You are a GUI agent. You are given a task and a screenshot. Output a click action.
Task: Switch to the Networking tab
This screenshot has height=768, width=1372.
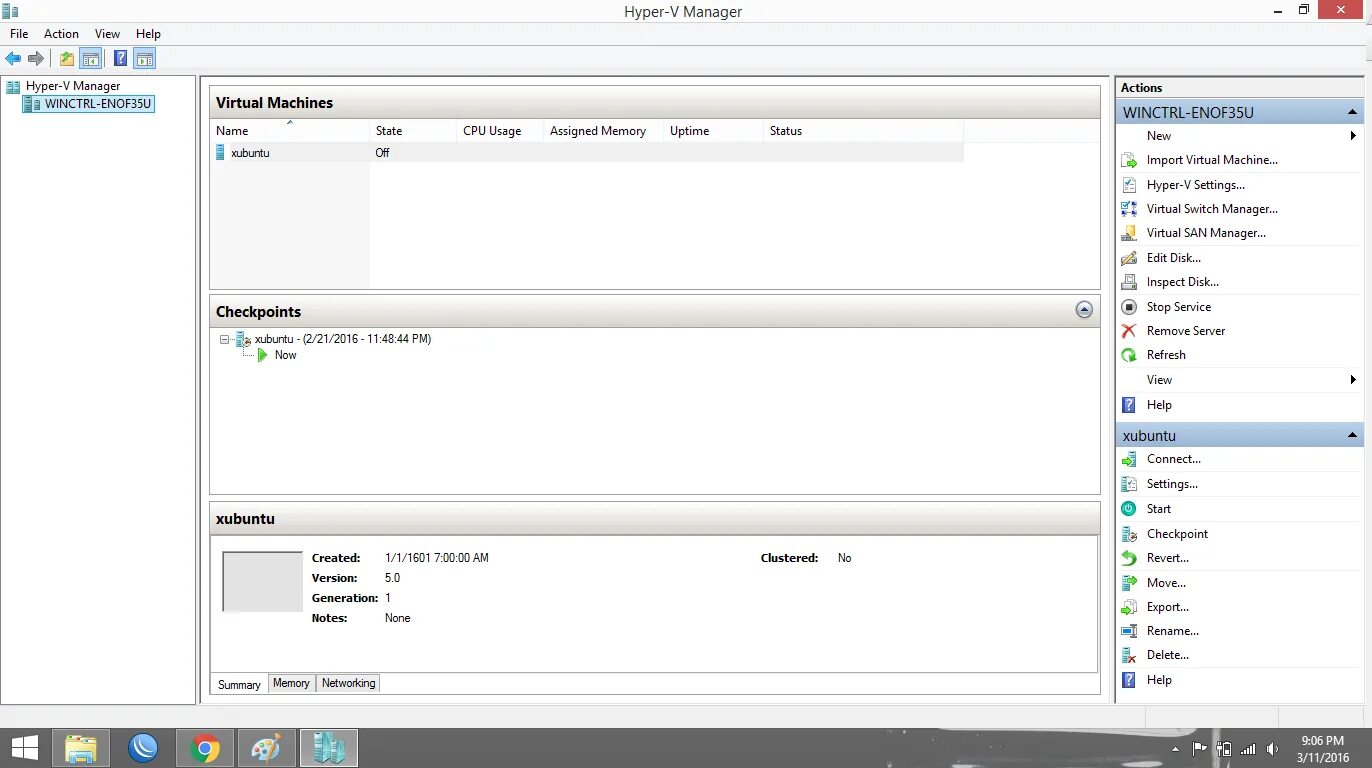tap(349, 683)
